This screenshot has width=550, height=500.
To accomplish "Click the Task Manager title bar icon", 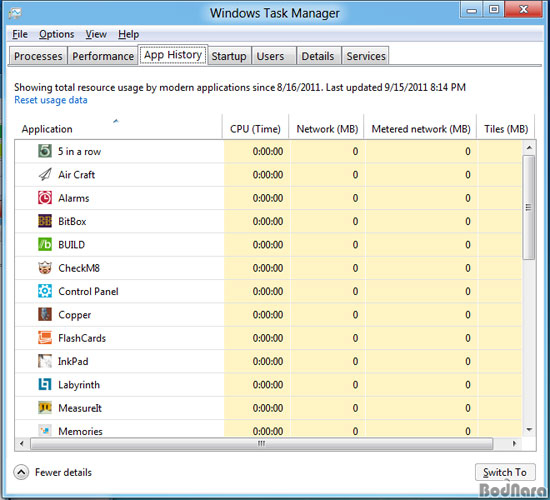I will click(15, 13).
